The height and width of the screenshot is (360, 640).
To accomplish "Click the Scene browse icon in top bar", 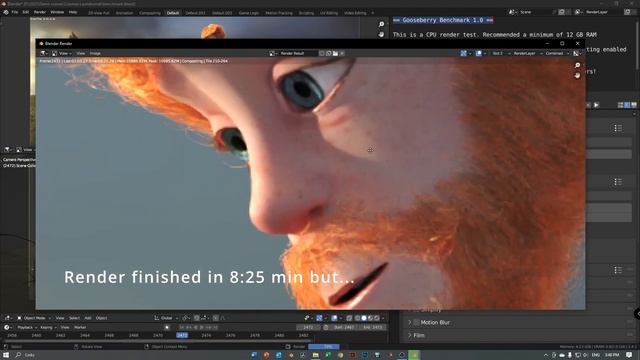I will pos(512,12).
